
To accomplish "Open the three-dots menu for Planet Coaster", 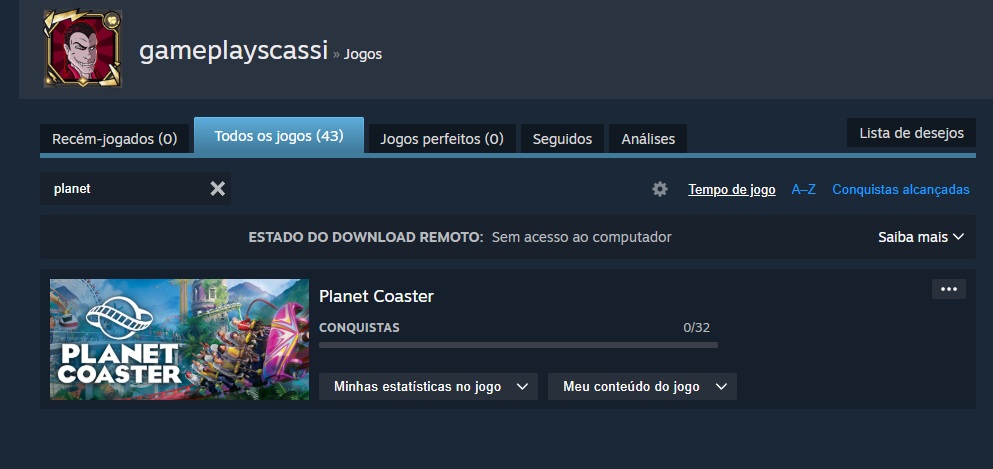I will [949, 289].
